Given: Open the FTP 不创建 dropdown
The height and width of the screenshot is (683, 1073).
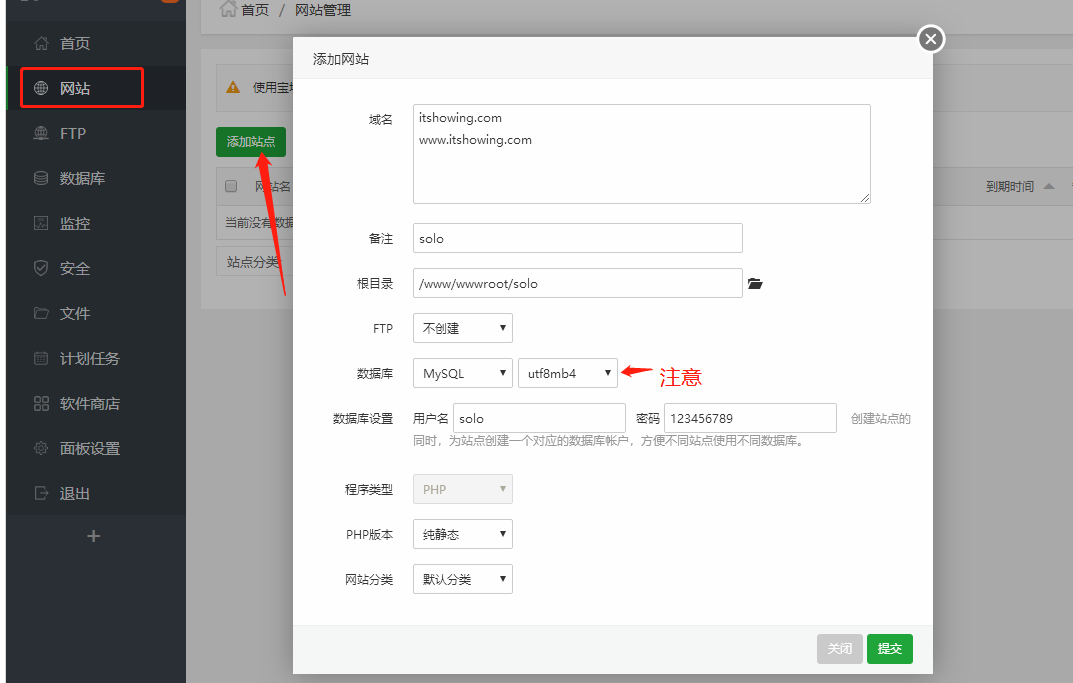Looking at the screenshot, I should [462, 328].
